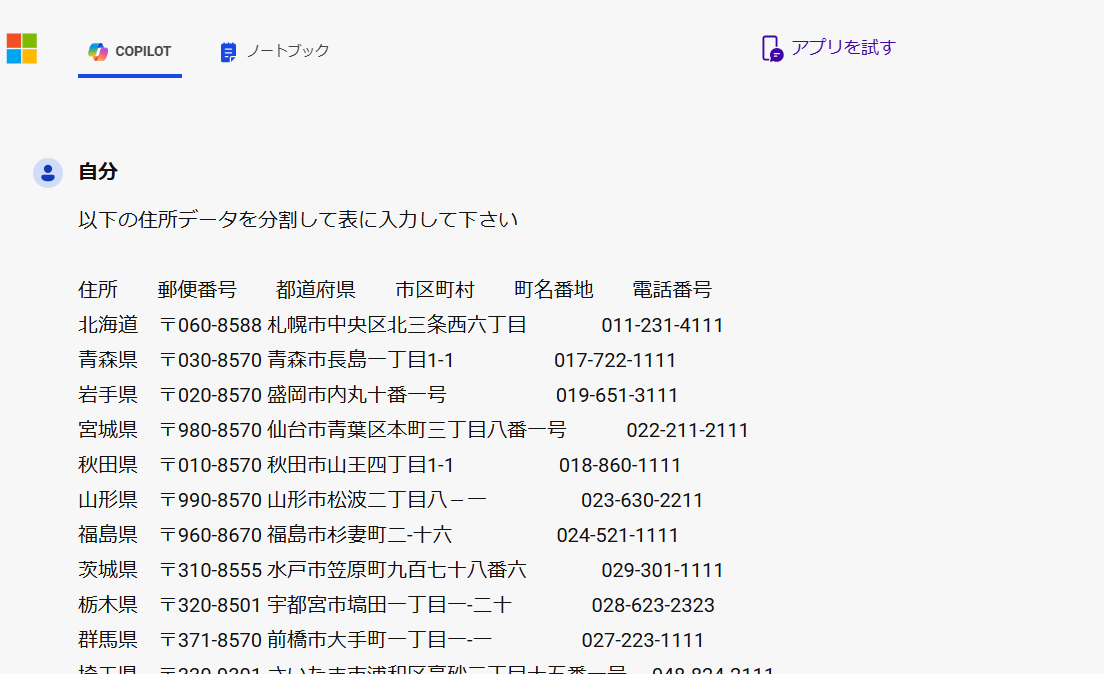Image resolution: width=1104 pixels, height=674 pixels.
Task: Click phone number 029-301-1111
Action: [x=662, y=570]
